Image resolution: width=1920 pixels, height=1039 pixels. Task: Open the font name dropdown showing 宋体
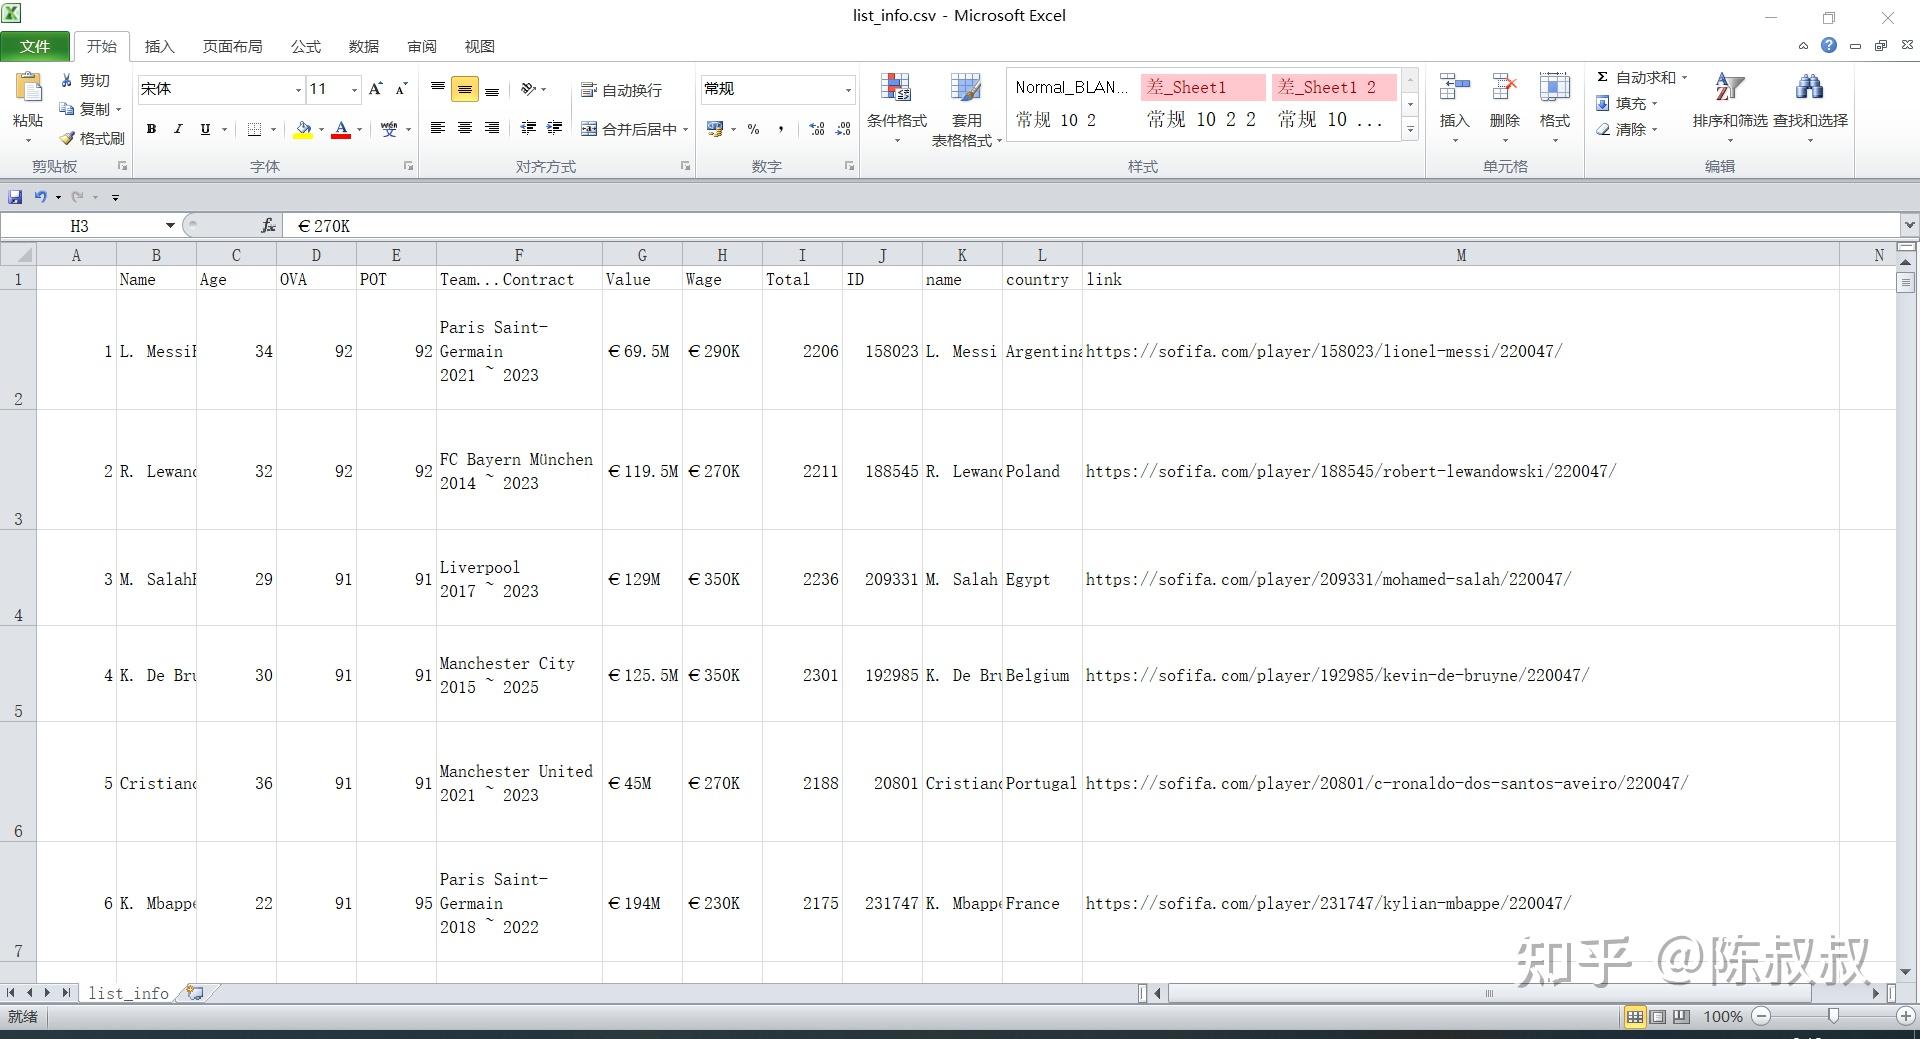coord(297,90)
